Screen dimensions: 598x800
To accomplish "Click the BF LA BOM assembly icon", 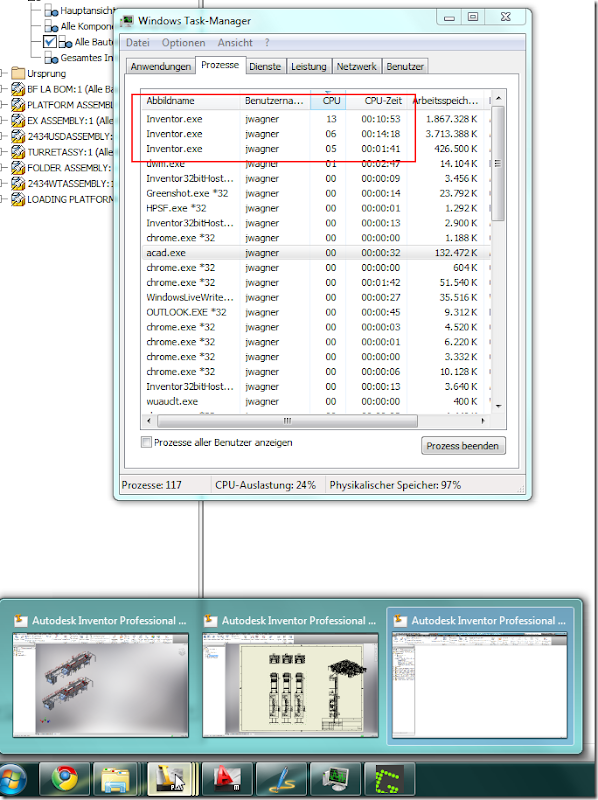I will pyautogui.click(x=18, y=89).
